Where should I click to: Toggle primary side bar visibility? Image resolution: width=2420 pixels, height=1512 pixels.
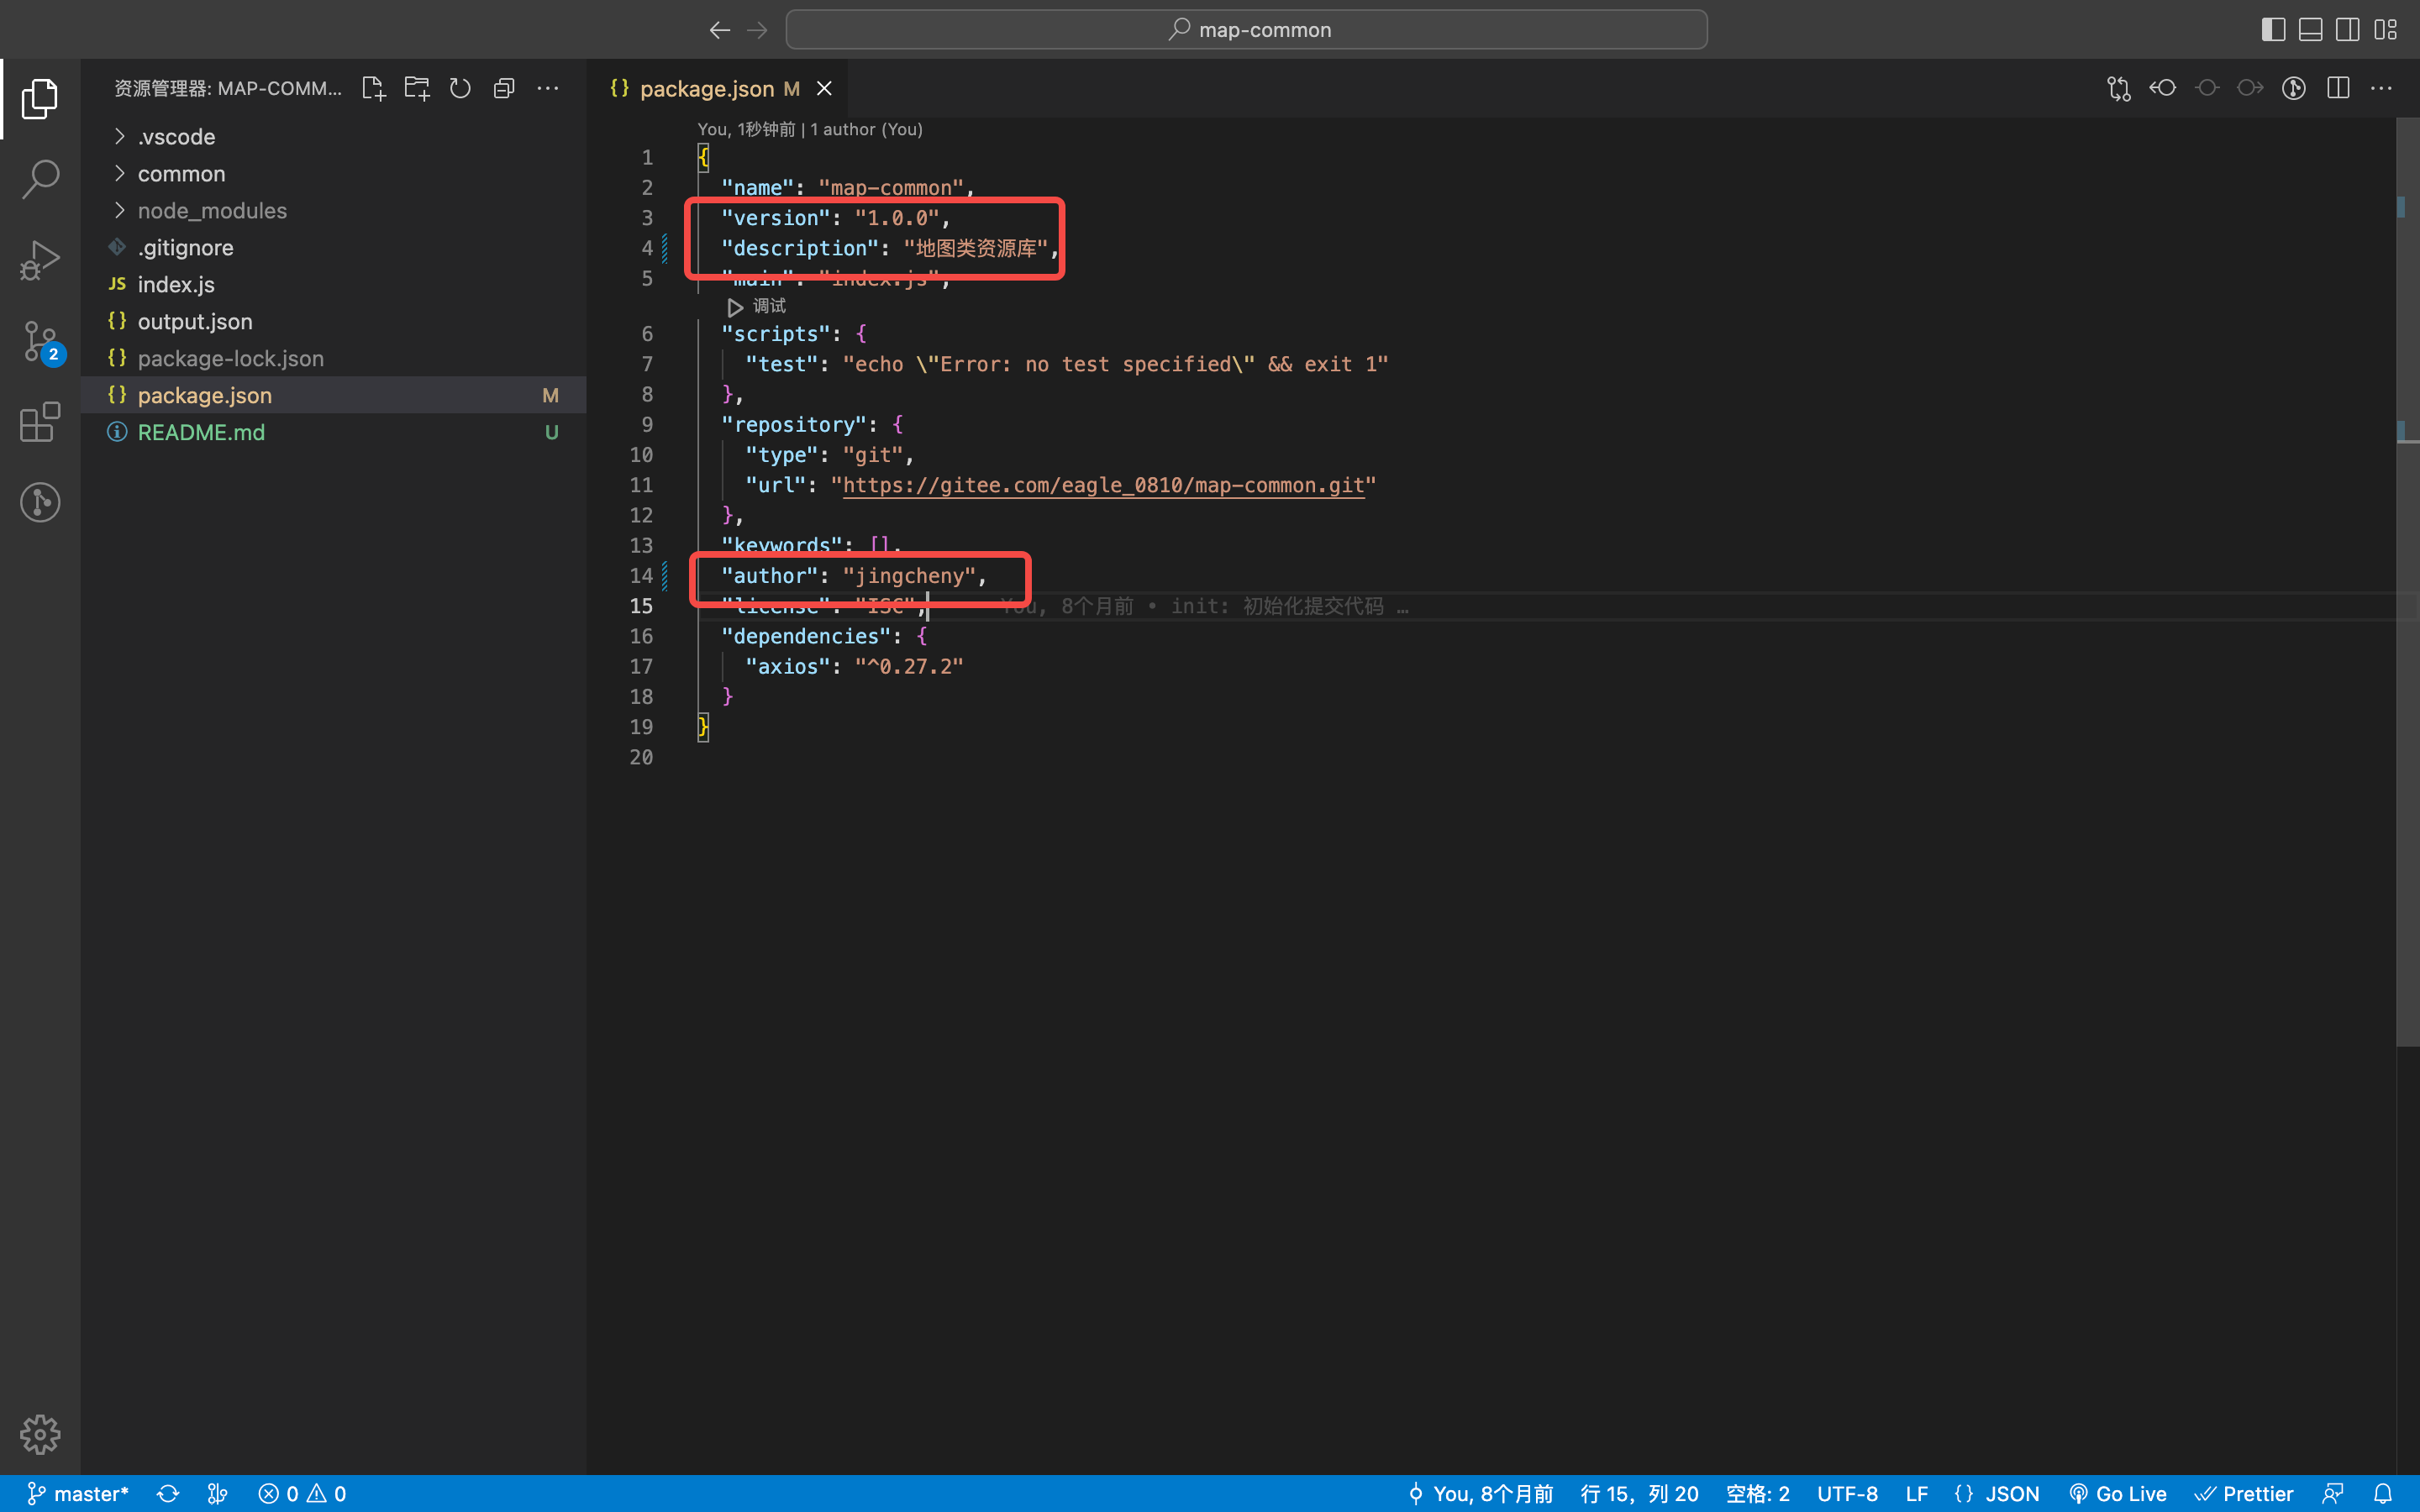[x=2273, y=30]
